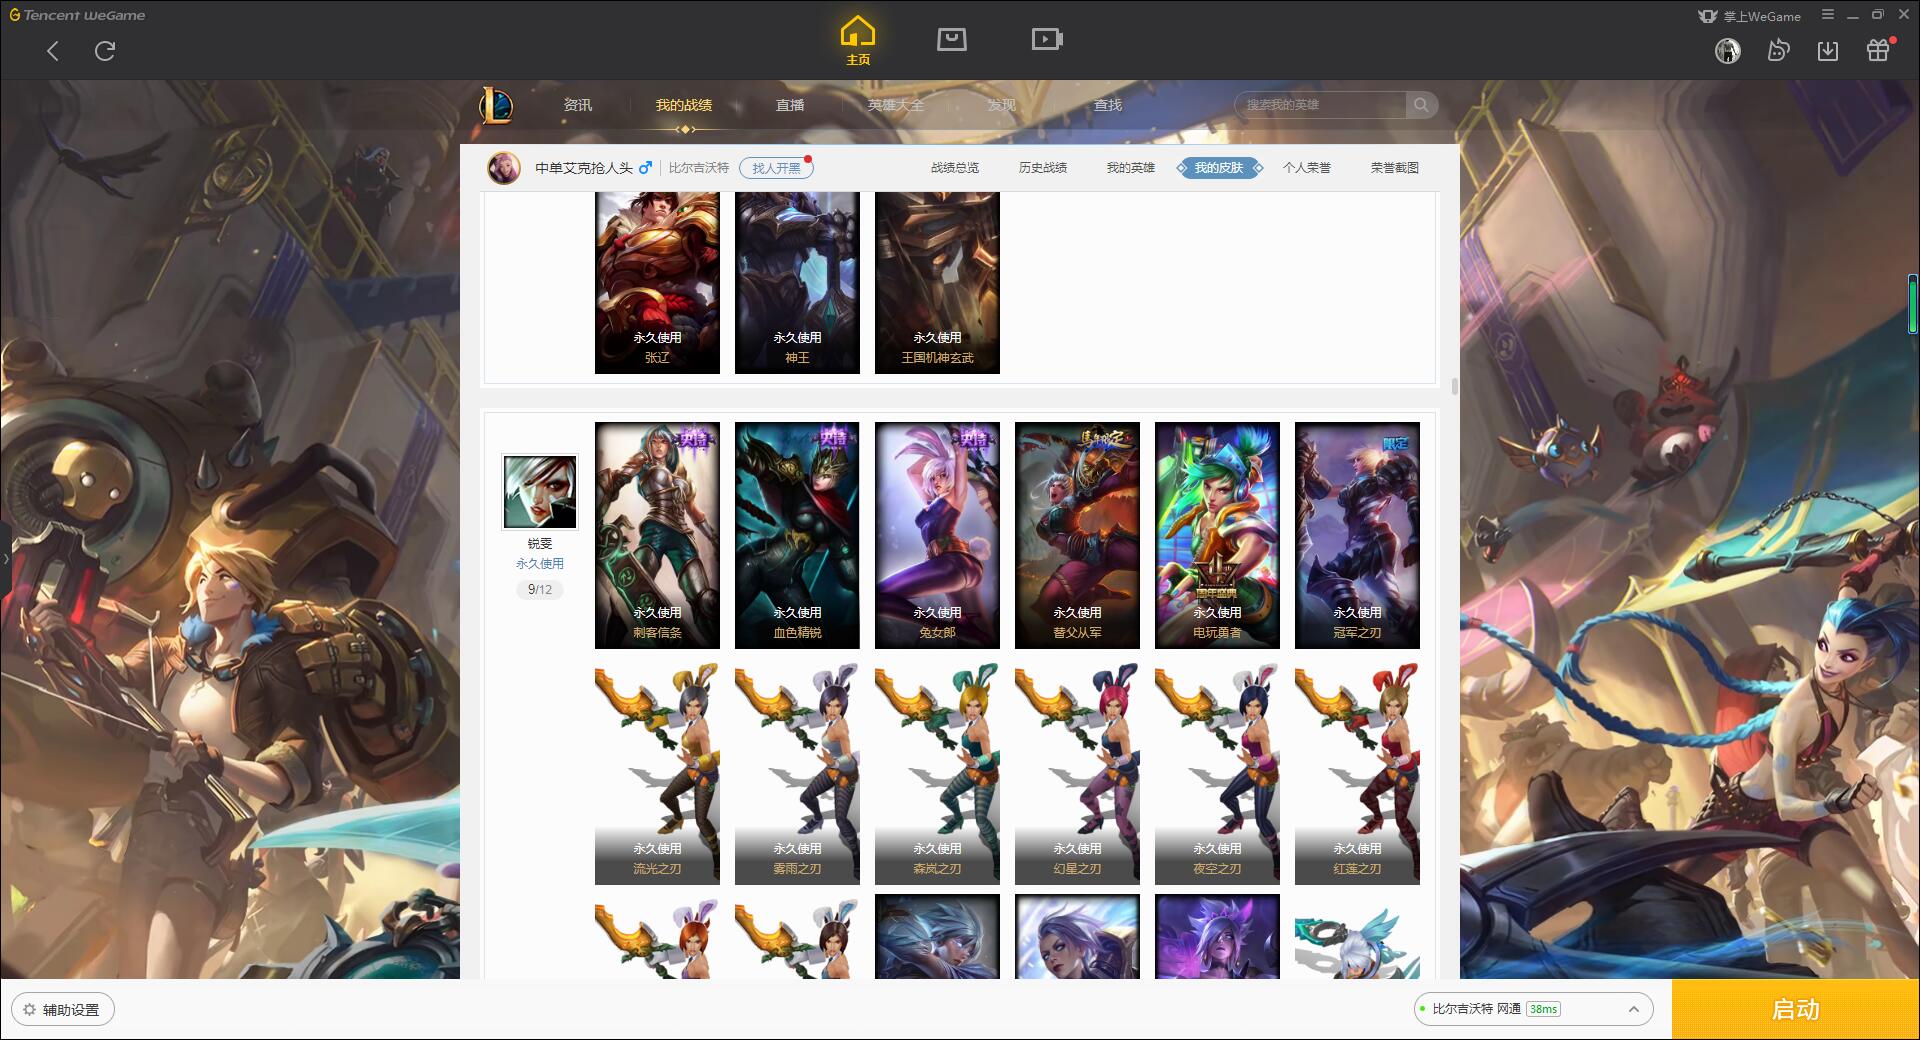This screenshot has width=1920, height=1040.
Task: Open the 冠军之刃 skin card
Action: tap(1357, 535)
